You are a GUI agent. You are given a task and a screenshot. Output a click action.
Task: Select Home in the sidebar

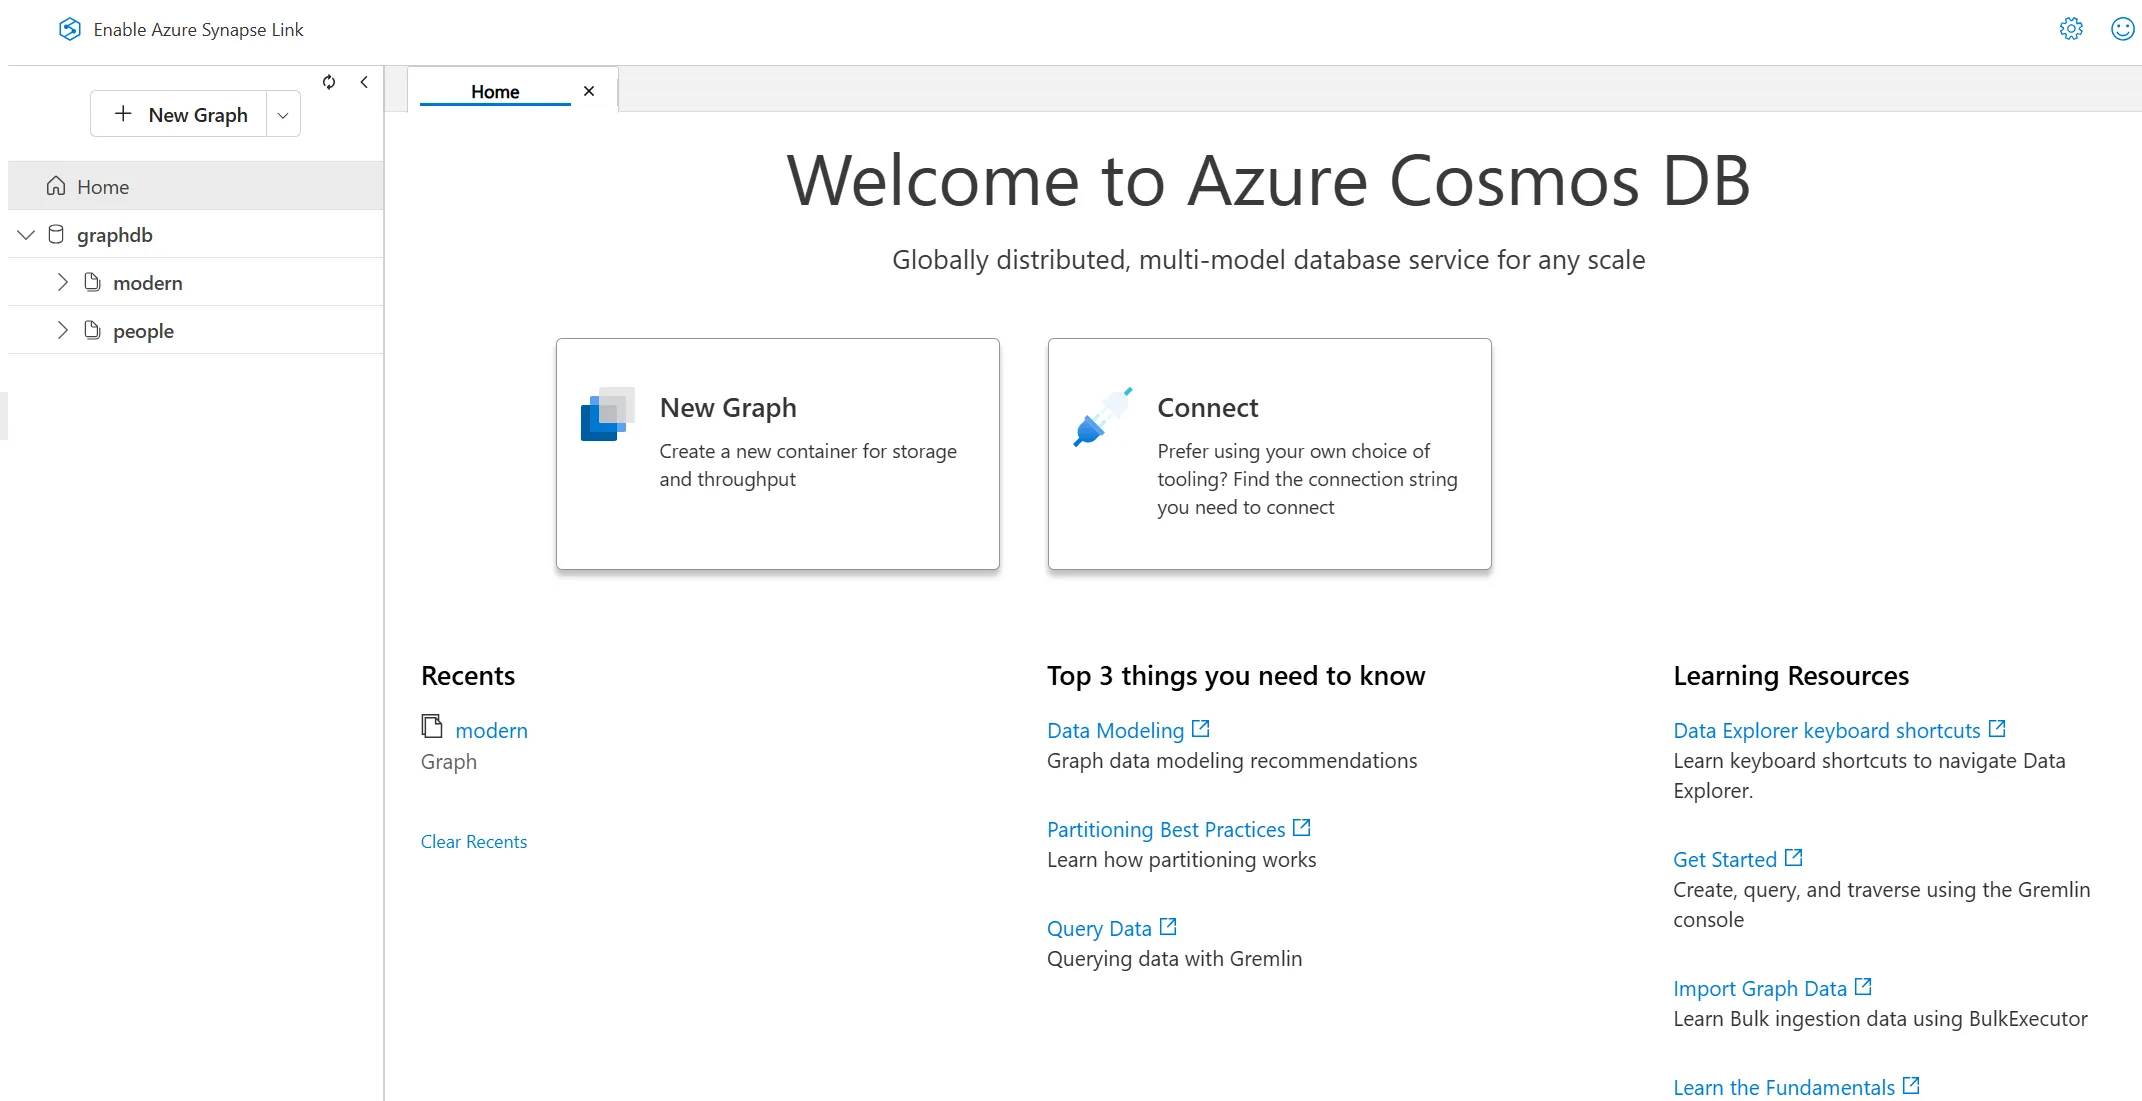point(196,186)
